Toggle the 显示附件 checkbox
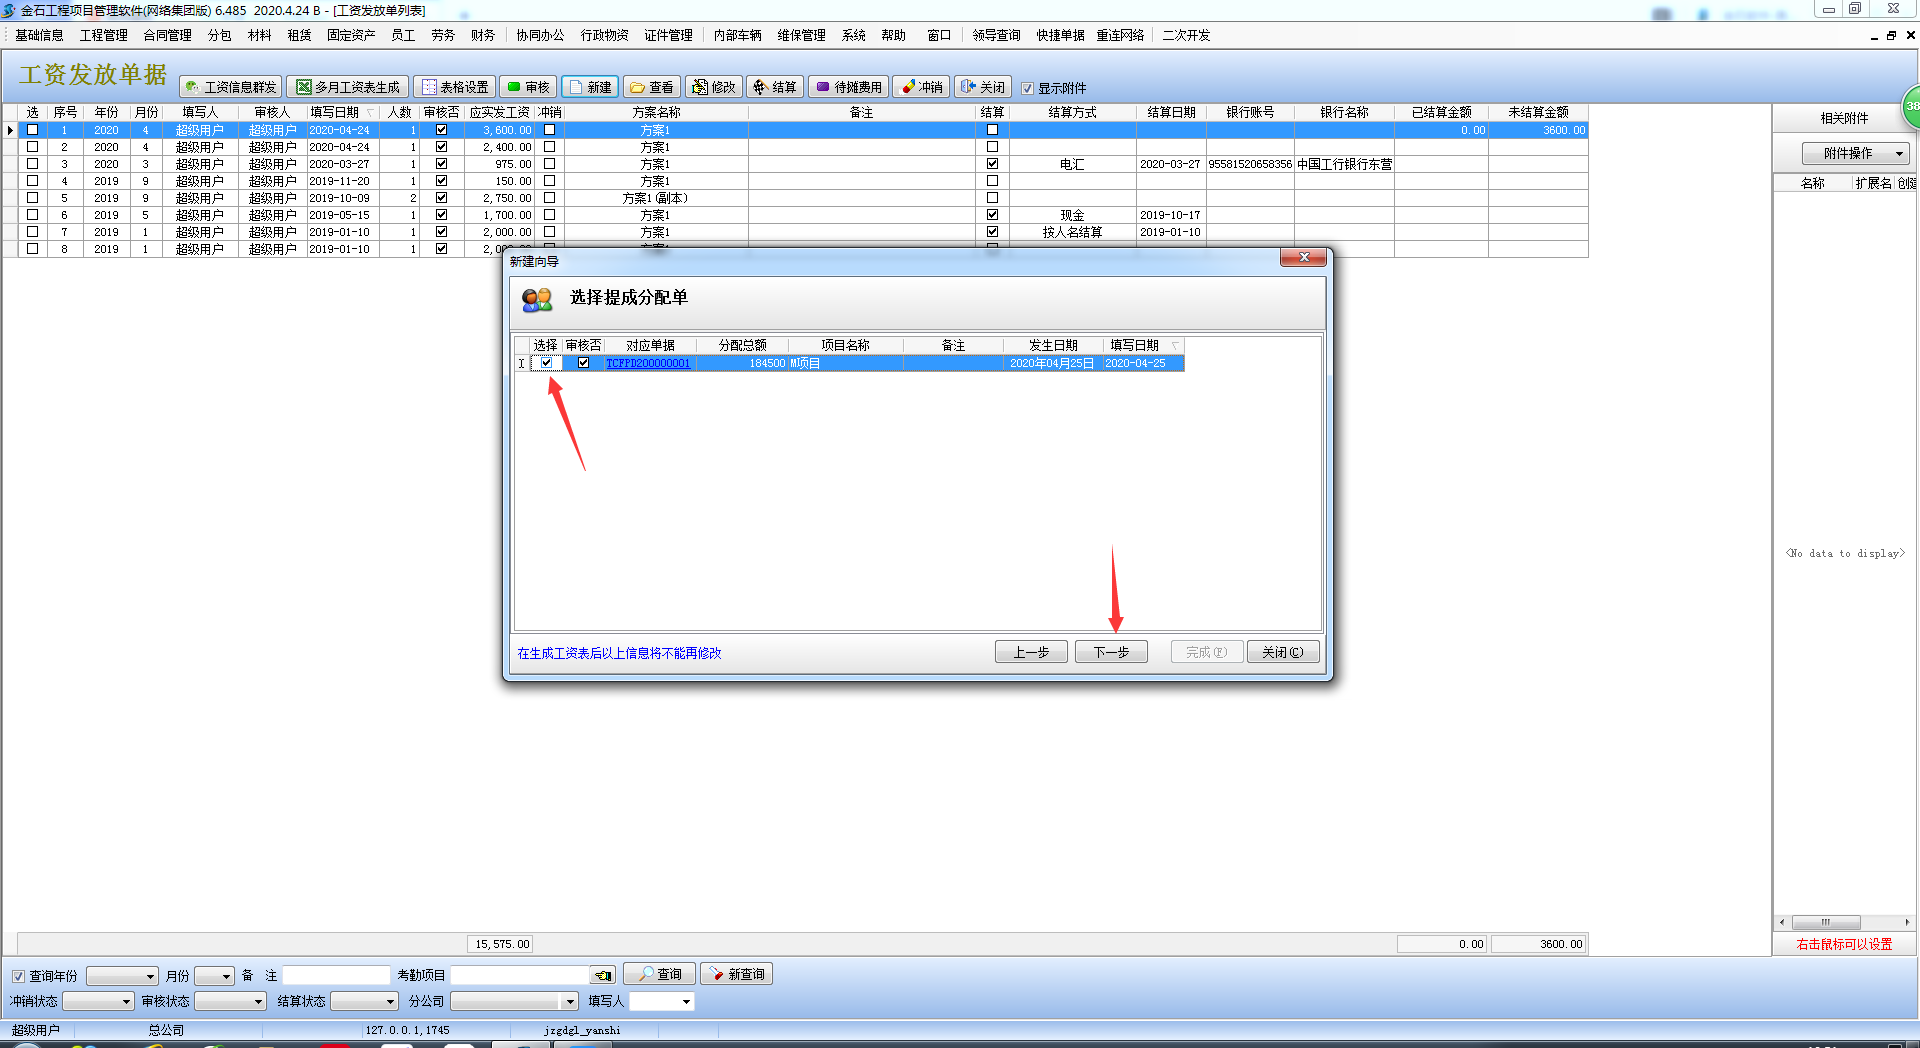 (x=1027, y=88)
